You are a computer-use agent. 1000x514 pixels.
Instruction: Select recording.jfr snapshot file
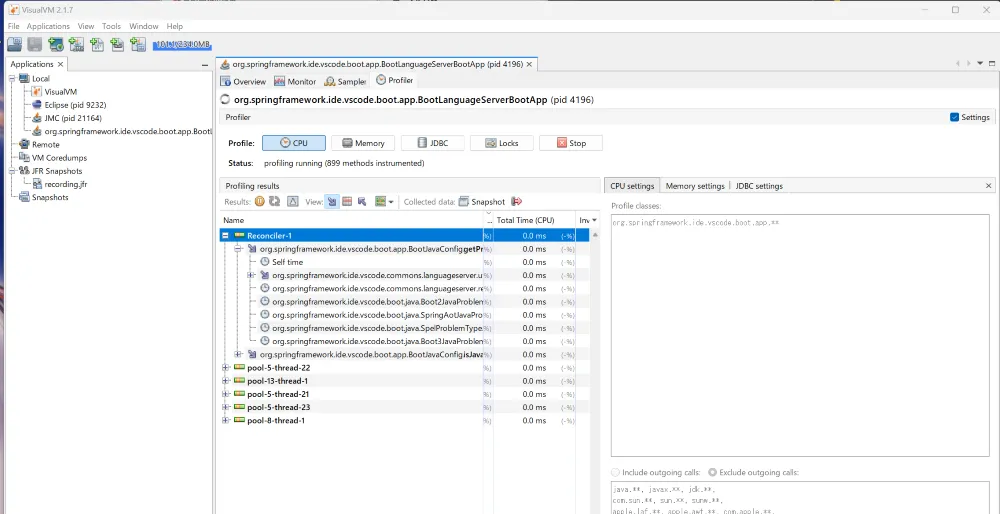coord(59,184)
